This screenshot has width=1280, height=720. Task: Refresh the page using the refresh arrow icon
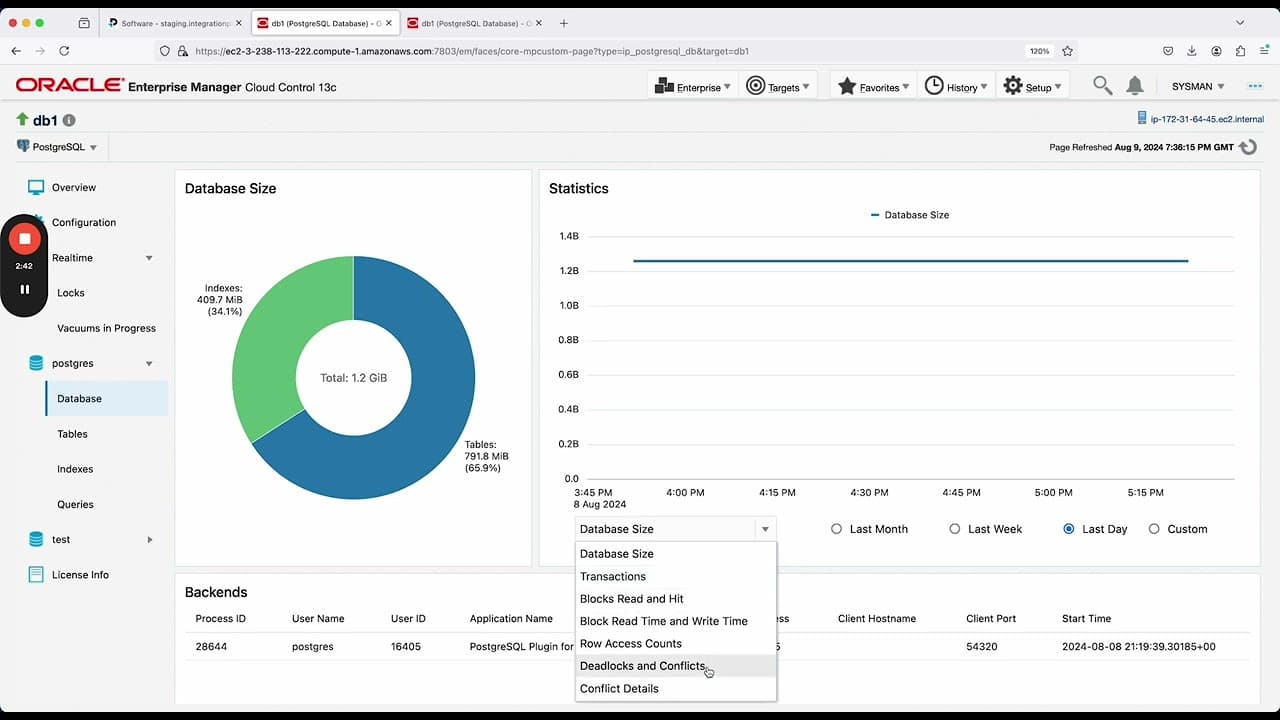1247,146
